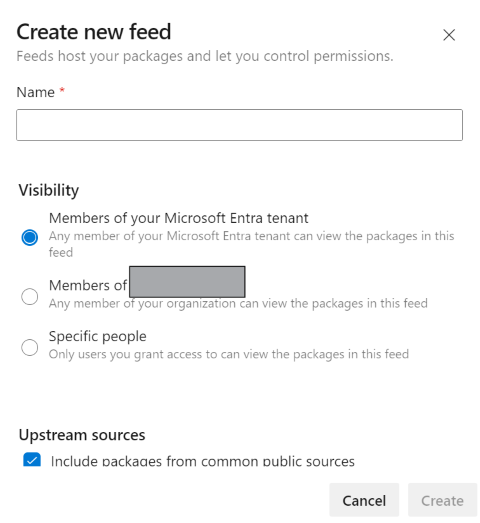
Task: Click the 'Any member of your organization' description
Action: pyautogui.click(x=238, y=304)
